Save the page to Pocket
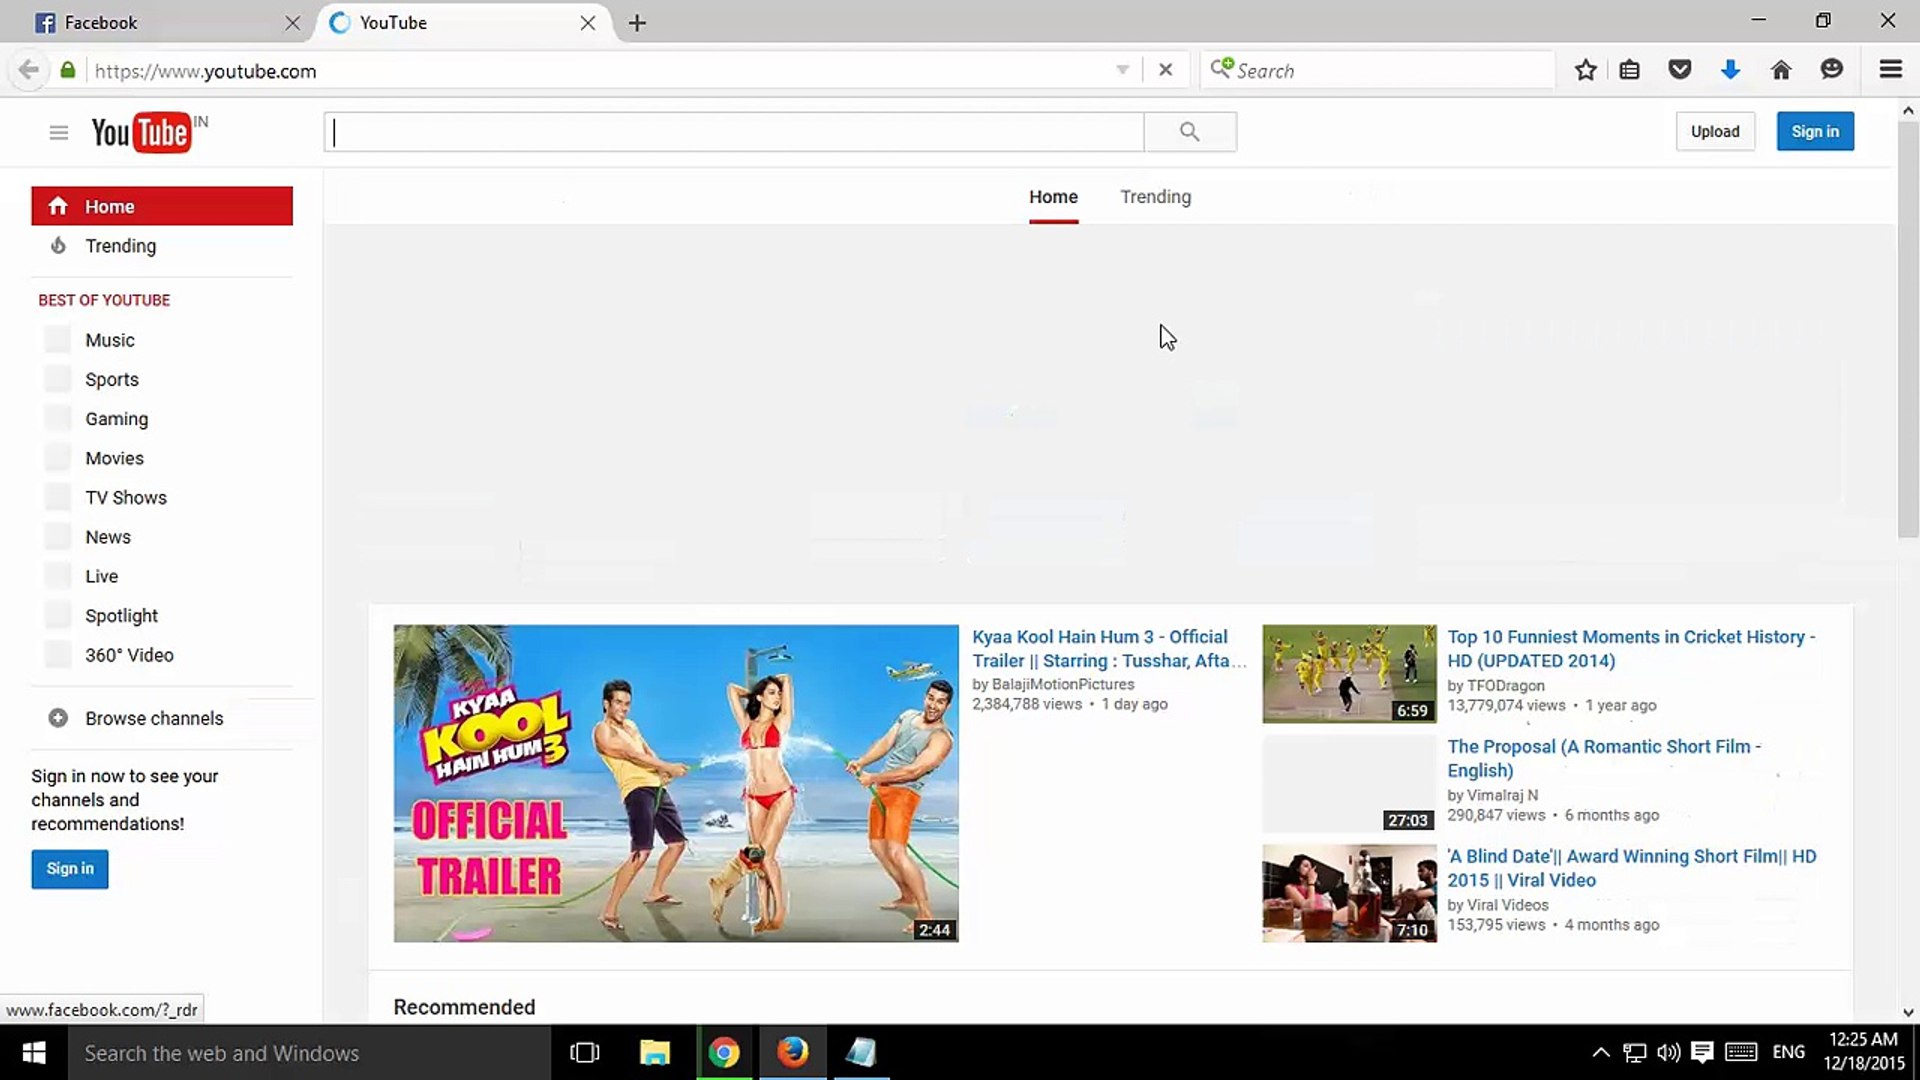 [x=1680, y=70]
